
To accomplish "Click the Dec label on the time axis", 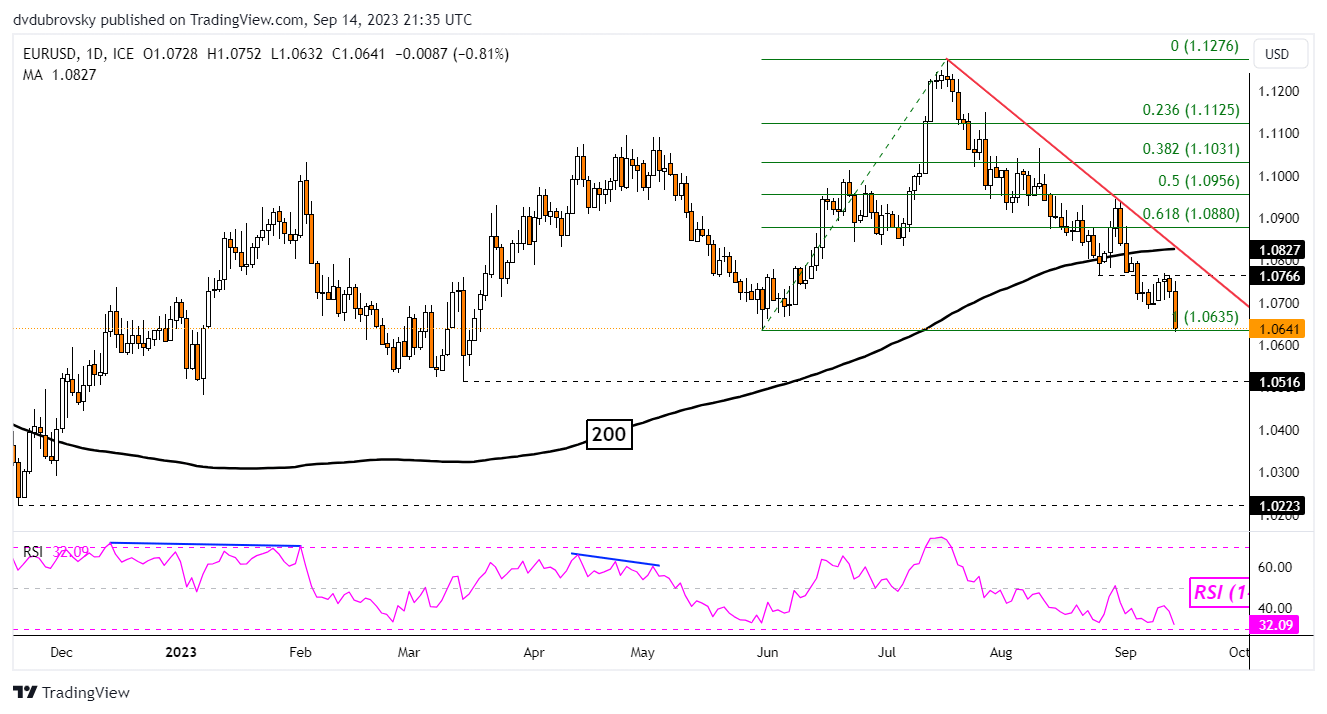I will (x=62, y=652).
